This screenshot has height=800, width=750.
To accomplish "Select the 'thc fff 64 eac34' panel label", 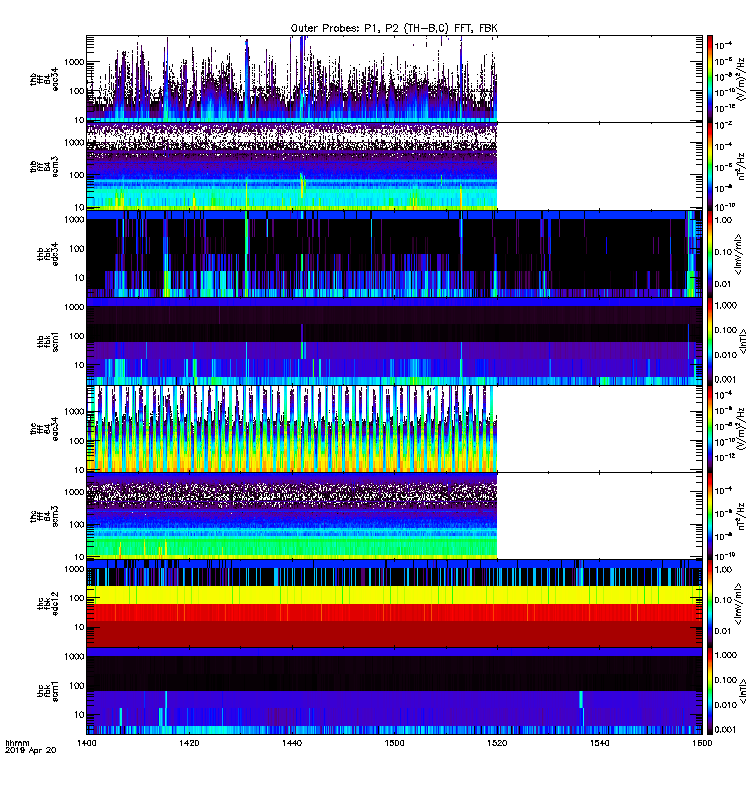I will click(x=44, y=429).
